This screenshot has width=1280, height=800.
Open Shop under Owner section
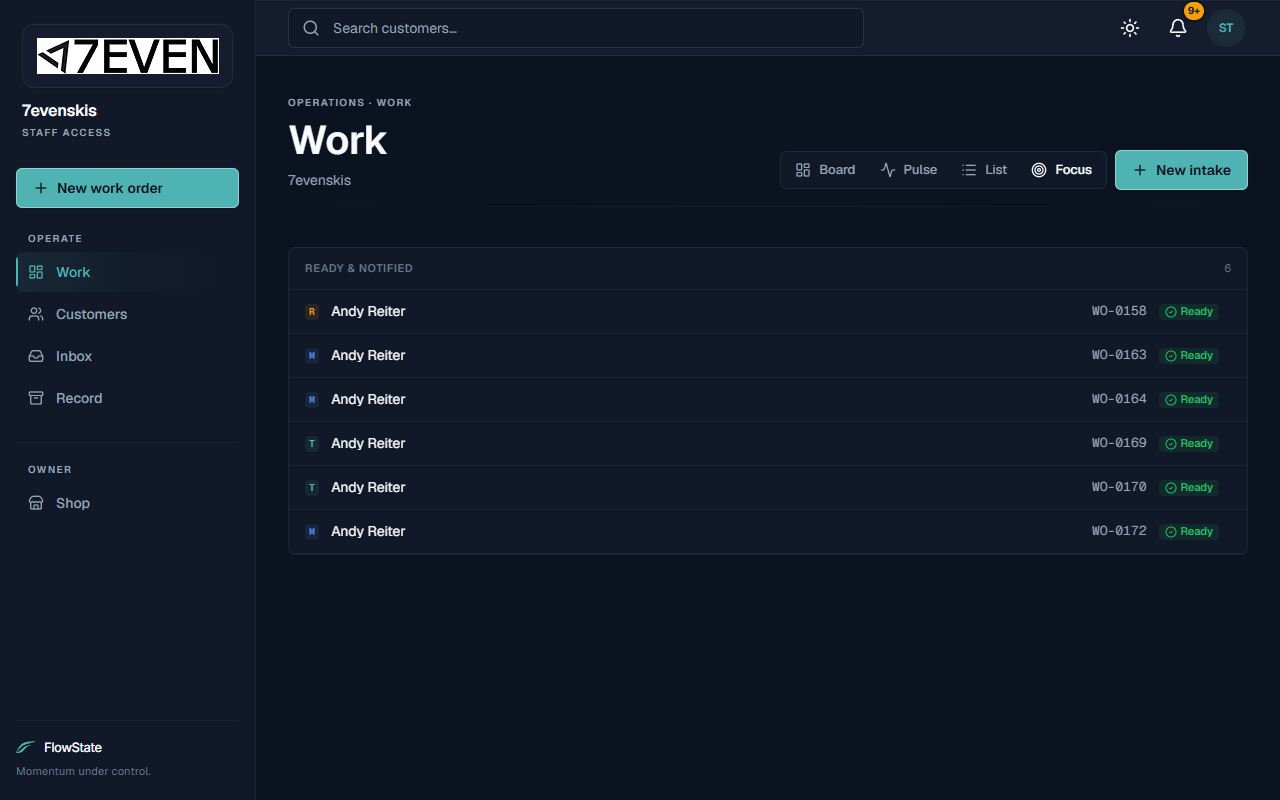[127, 503]
